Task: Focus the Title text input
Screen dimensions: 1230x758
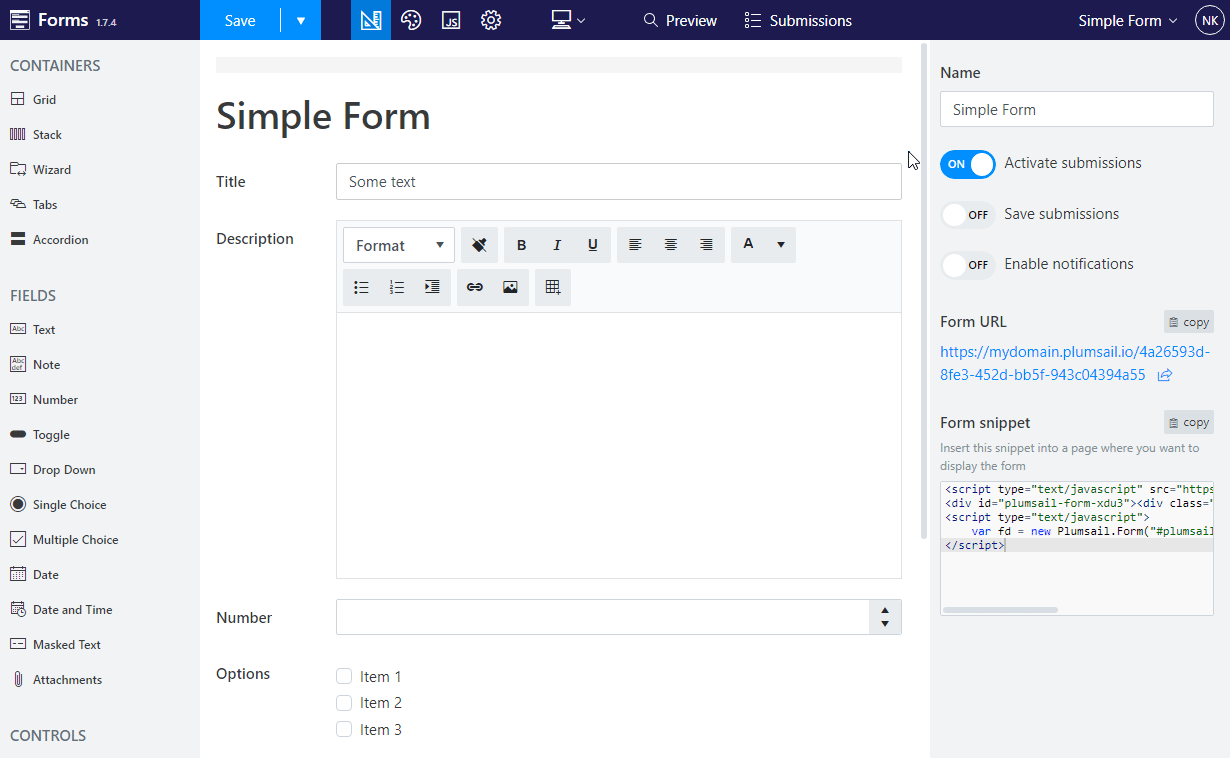Action: 619,182
